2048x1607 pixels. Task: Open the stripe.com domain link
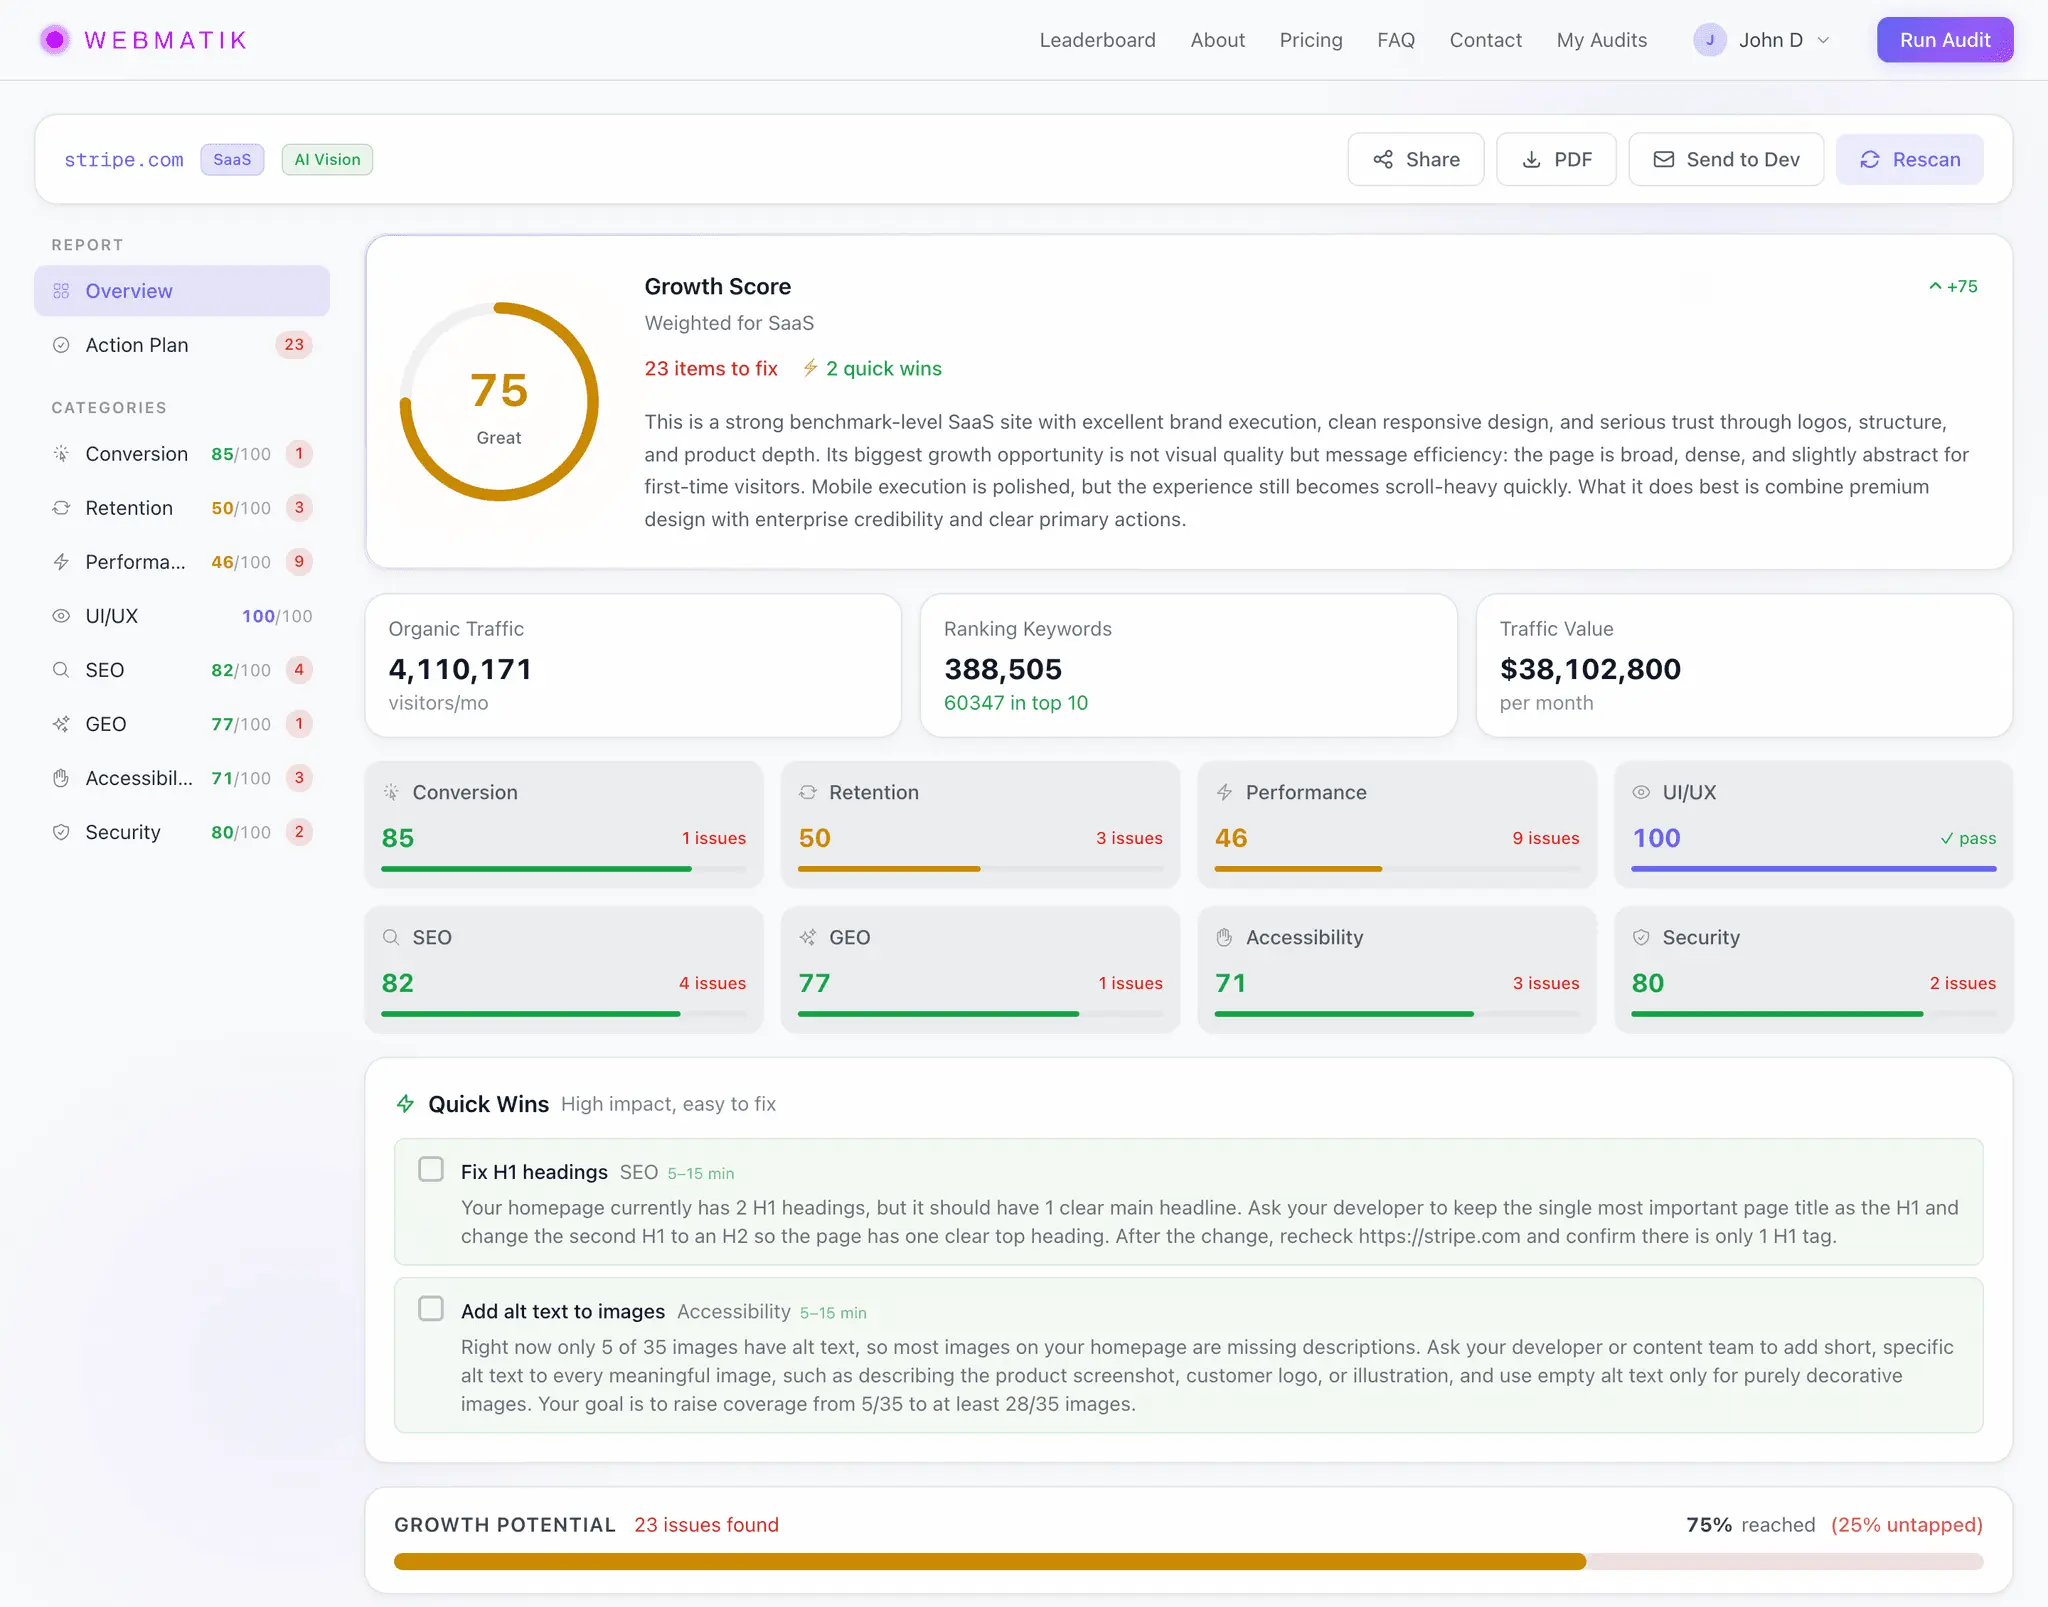(x=124, y=159)
